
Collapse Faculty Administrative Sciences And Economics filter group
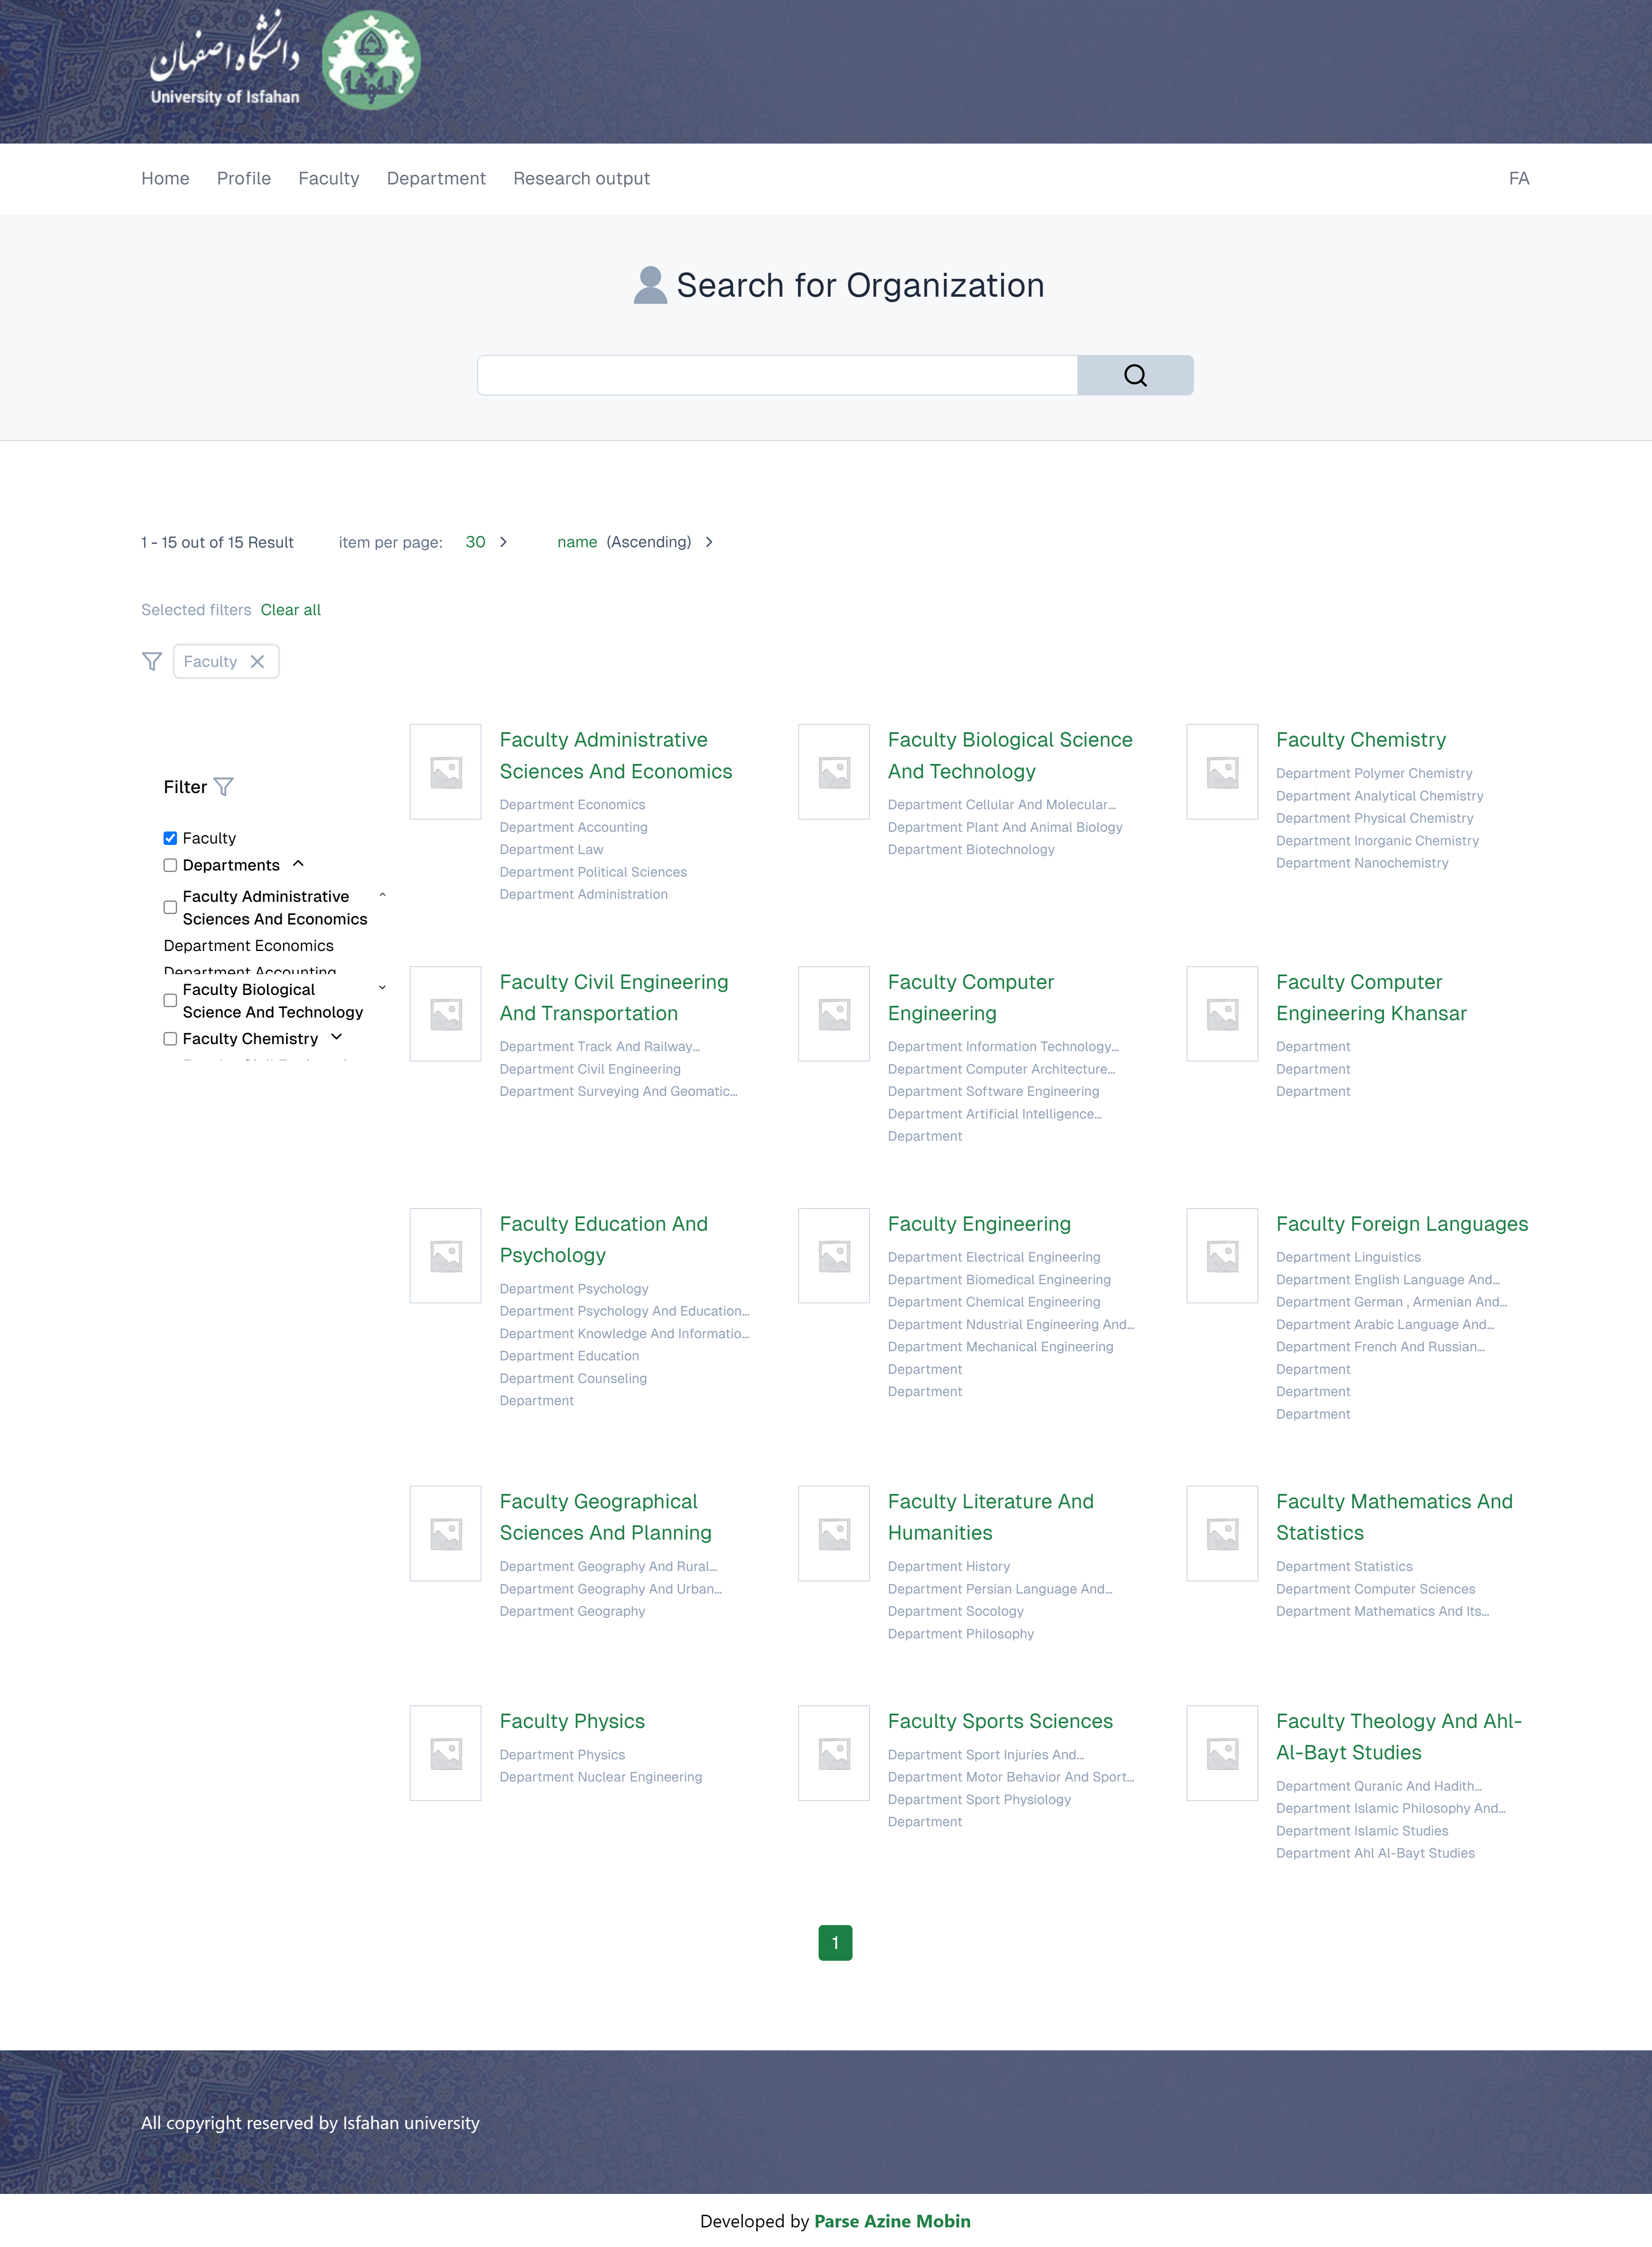382,895
